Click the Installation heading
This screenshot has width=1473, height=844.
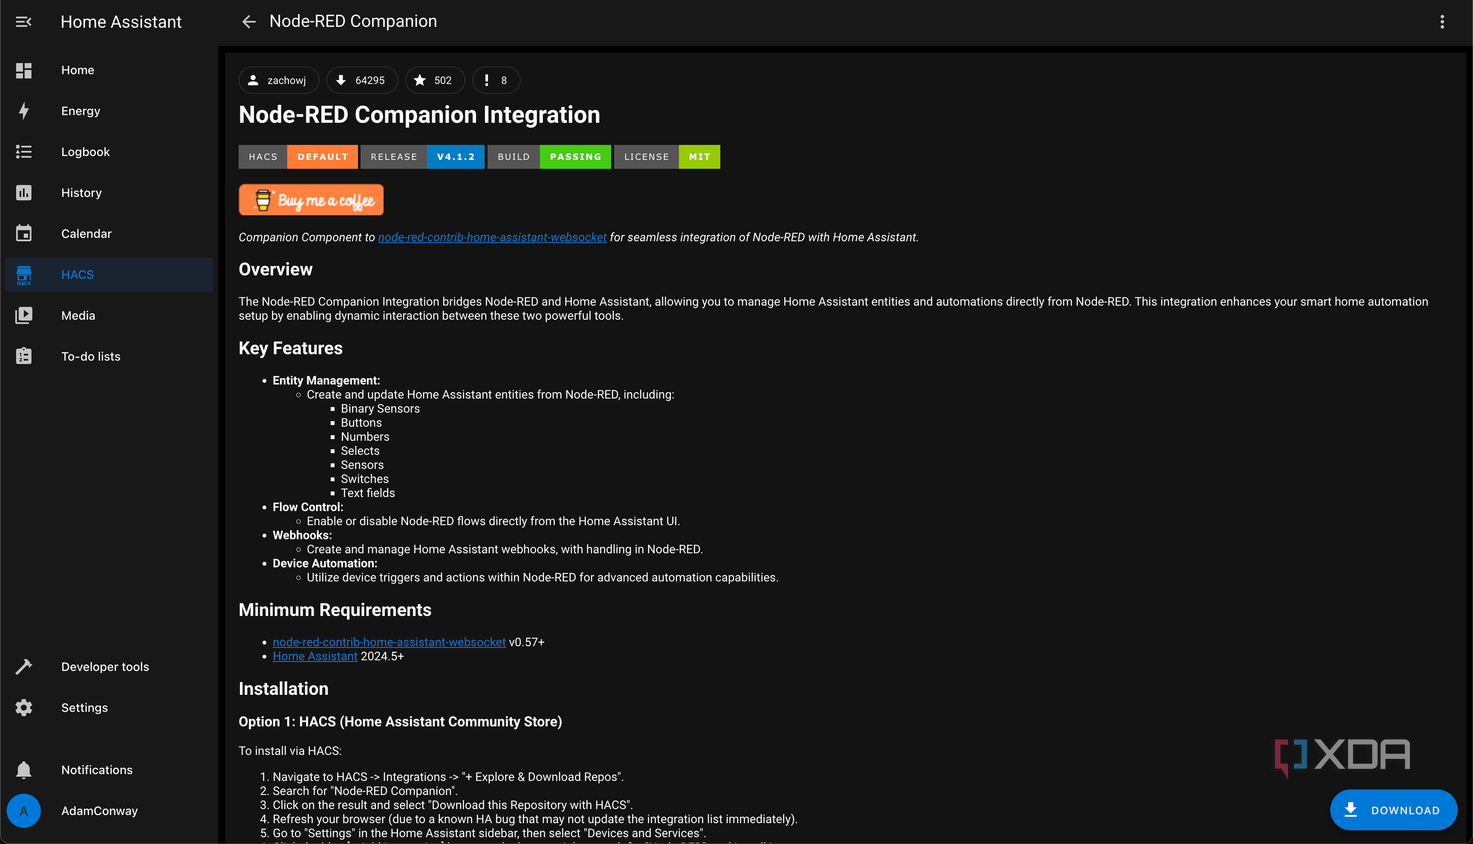tap(284, 689)
